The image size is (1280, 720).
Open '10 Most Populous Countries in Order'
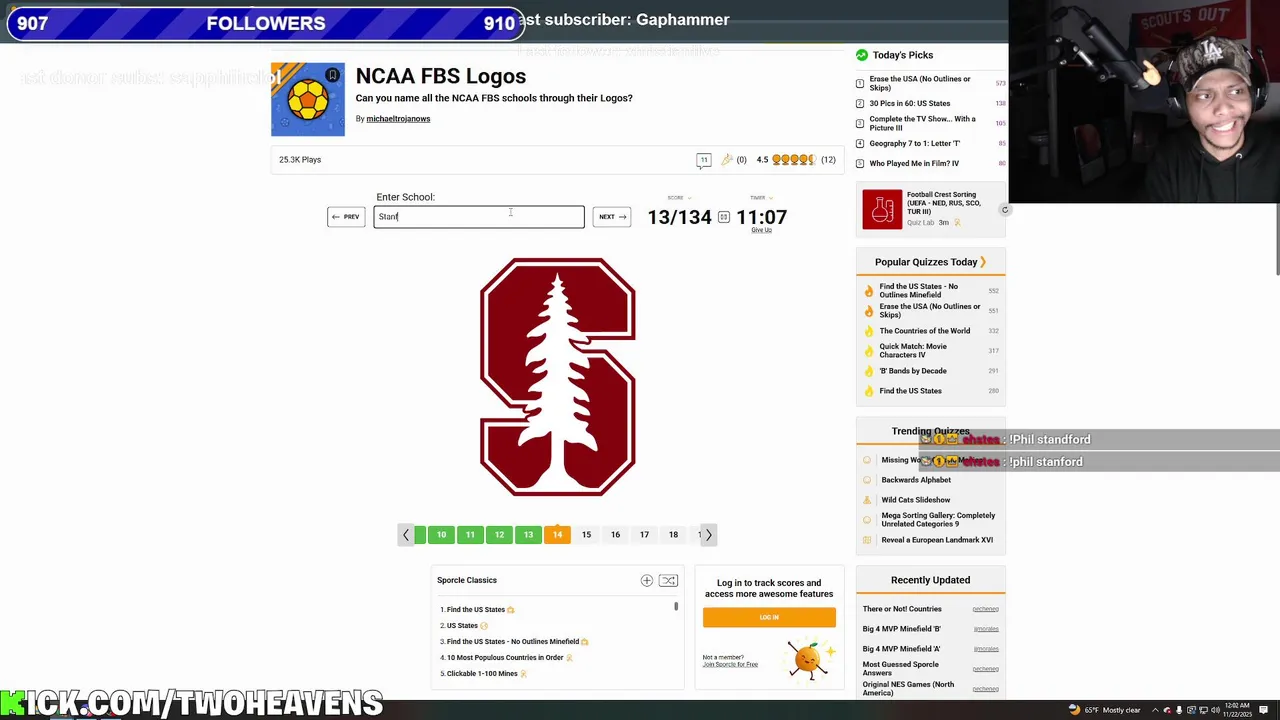505,658
